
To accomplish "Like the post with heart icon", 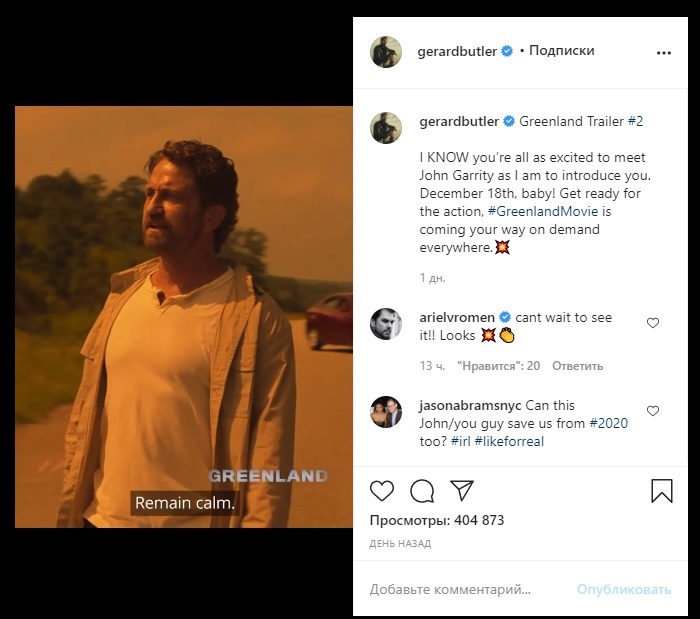I will 382,490.
